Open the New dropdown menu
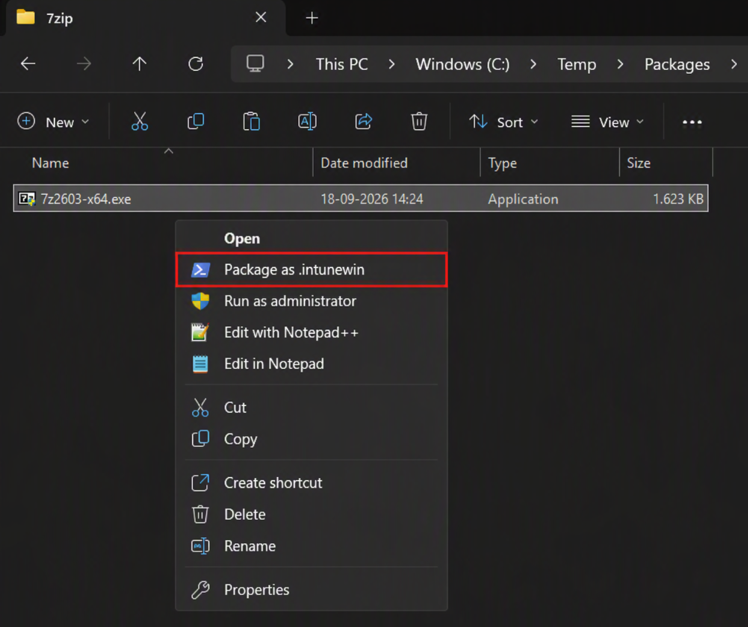748x627 pixels. click(x=53, y=122)
